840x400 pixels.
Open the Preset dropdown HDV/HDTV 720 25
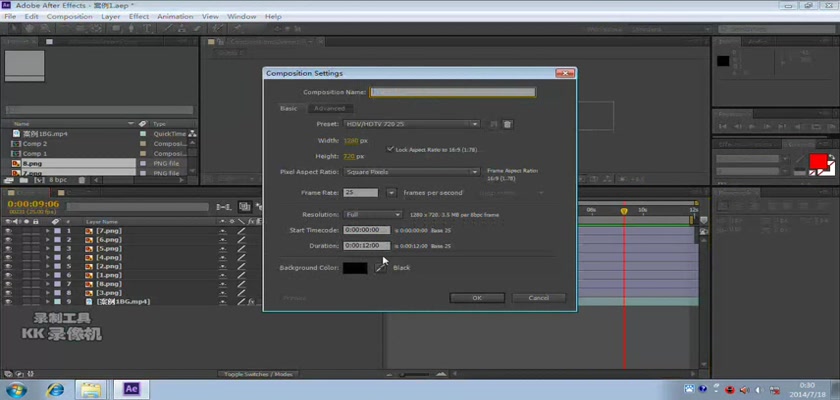coord(411,124)
